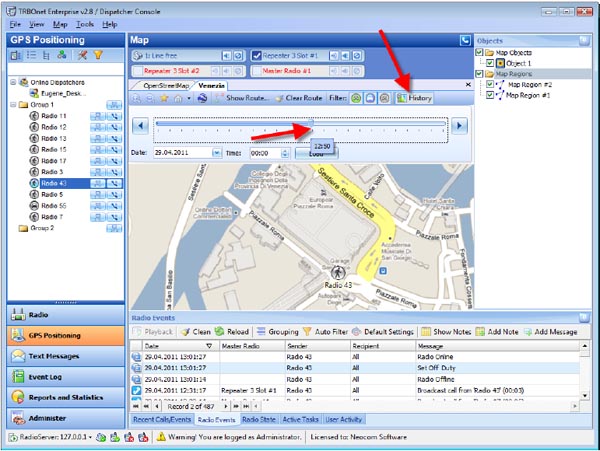Viewport: 600px width, 451px height.
Task: Click the tree view icon in GPS Positioning toolbar
Action: click(x=46, y=55)
